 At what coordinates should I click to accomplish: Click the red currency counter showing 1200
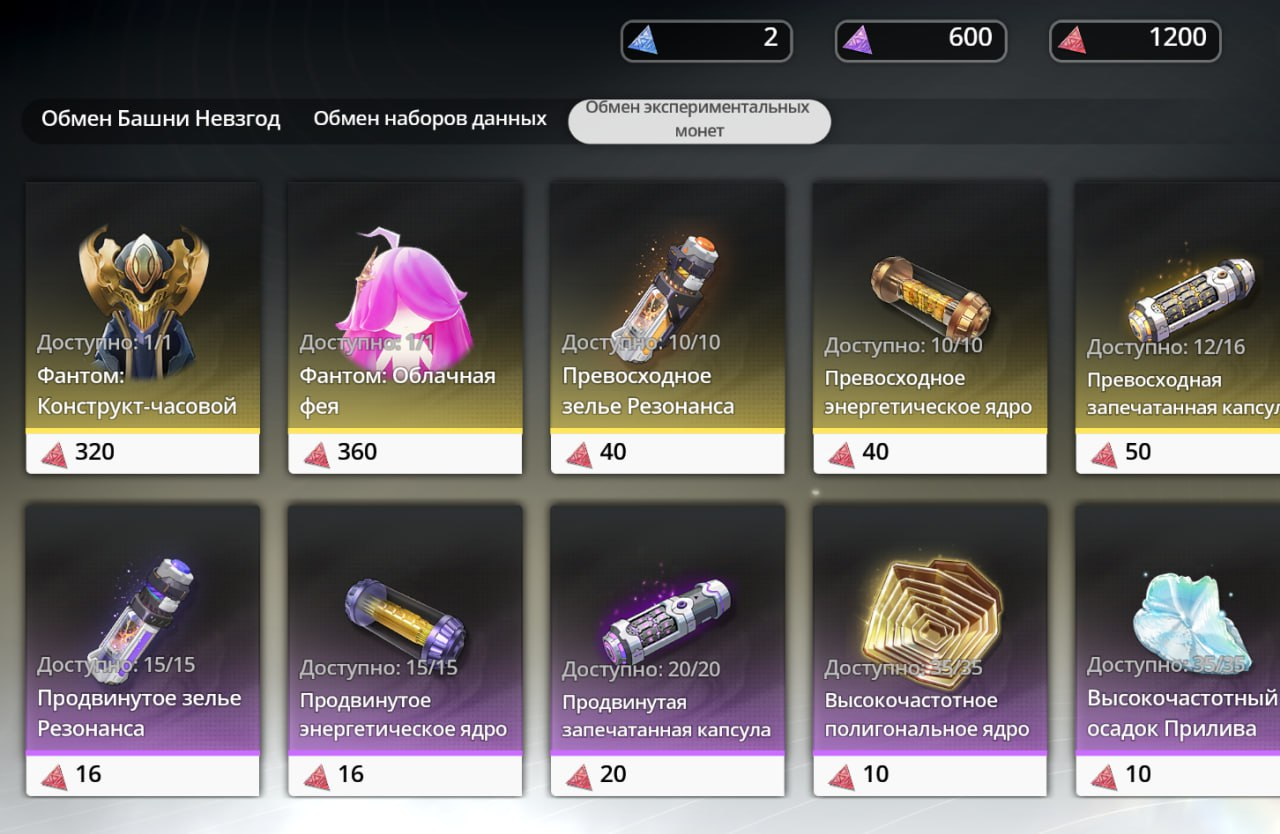(x=1135, y=41)
